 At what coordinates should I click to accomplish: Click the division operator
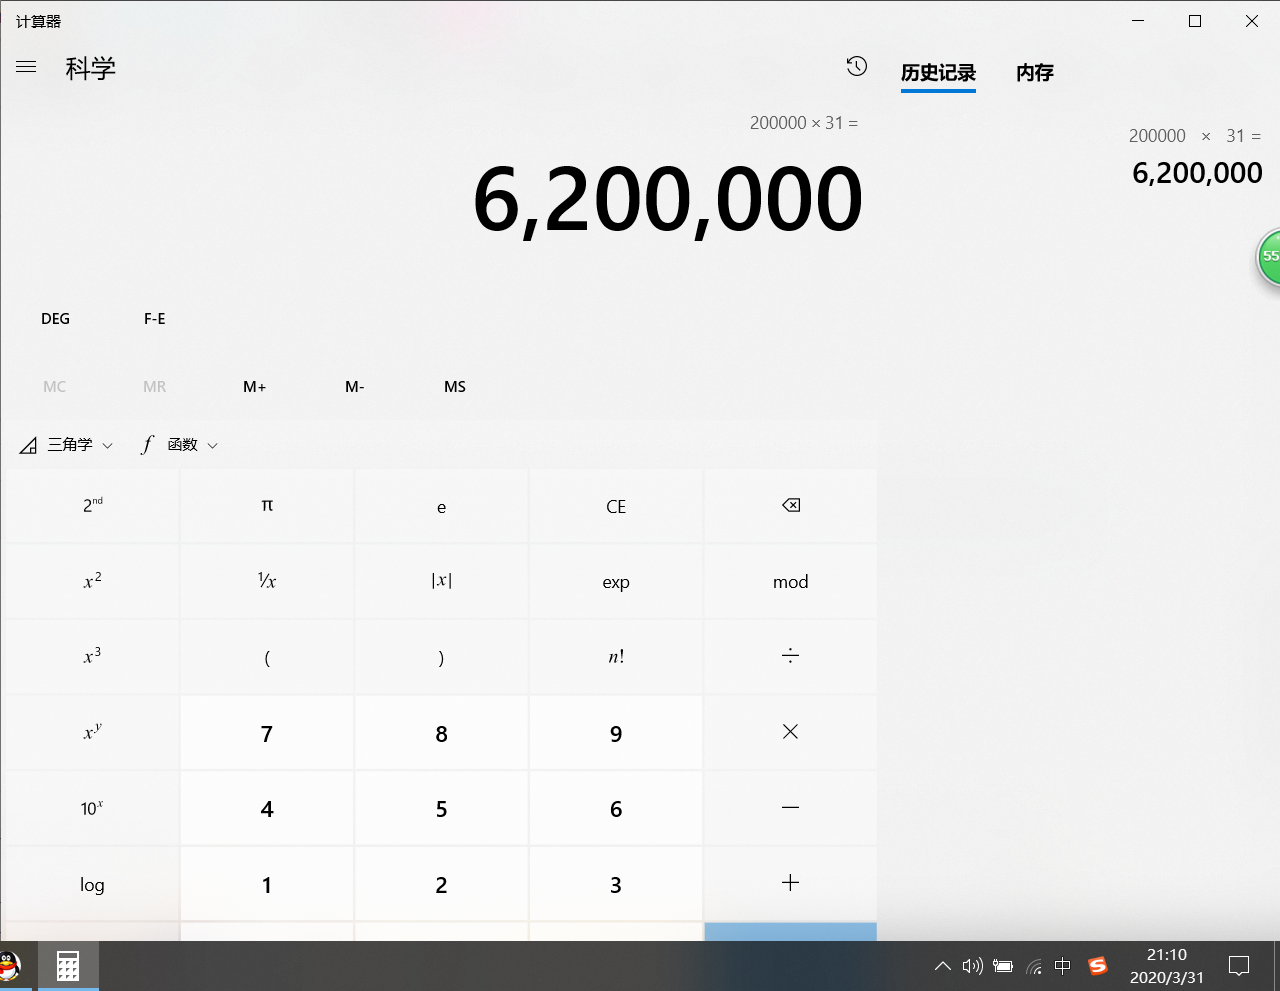coord(790,657)
